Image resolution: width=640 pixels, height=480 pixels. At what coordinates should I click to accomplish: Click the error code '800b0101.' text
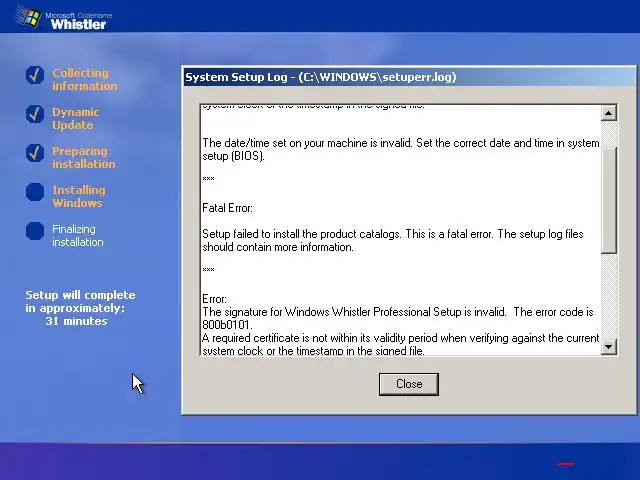pyautogui.click(x=227, y=325)
